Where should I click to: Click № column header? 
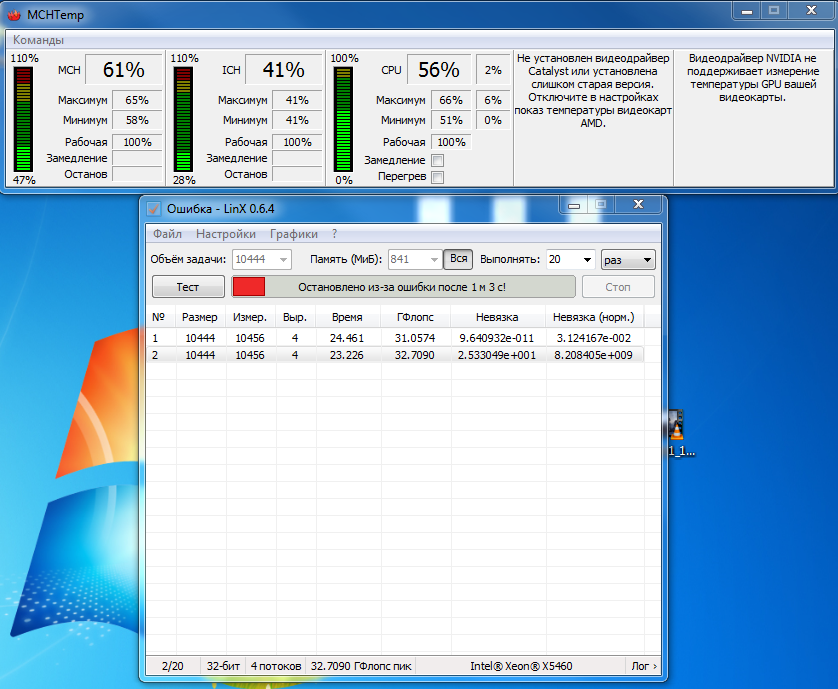click(x=158, y=317)
